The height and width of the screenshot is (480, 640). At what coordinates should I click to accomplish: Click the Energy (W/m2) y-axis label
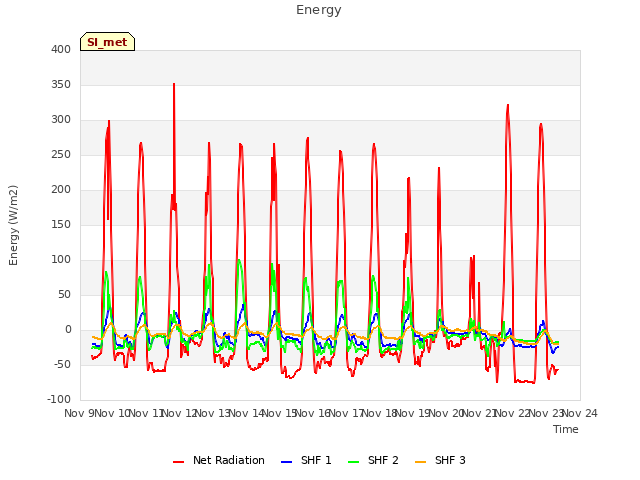coord(13,225)
